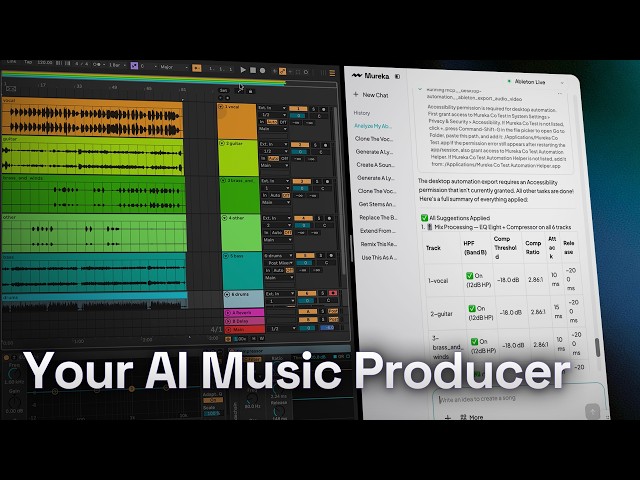Open the Use This As A... history item

click(379, 258)
